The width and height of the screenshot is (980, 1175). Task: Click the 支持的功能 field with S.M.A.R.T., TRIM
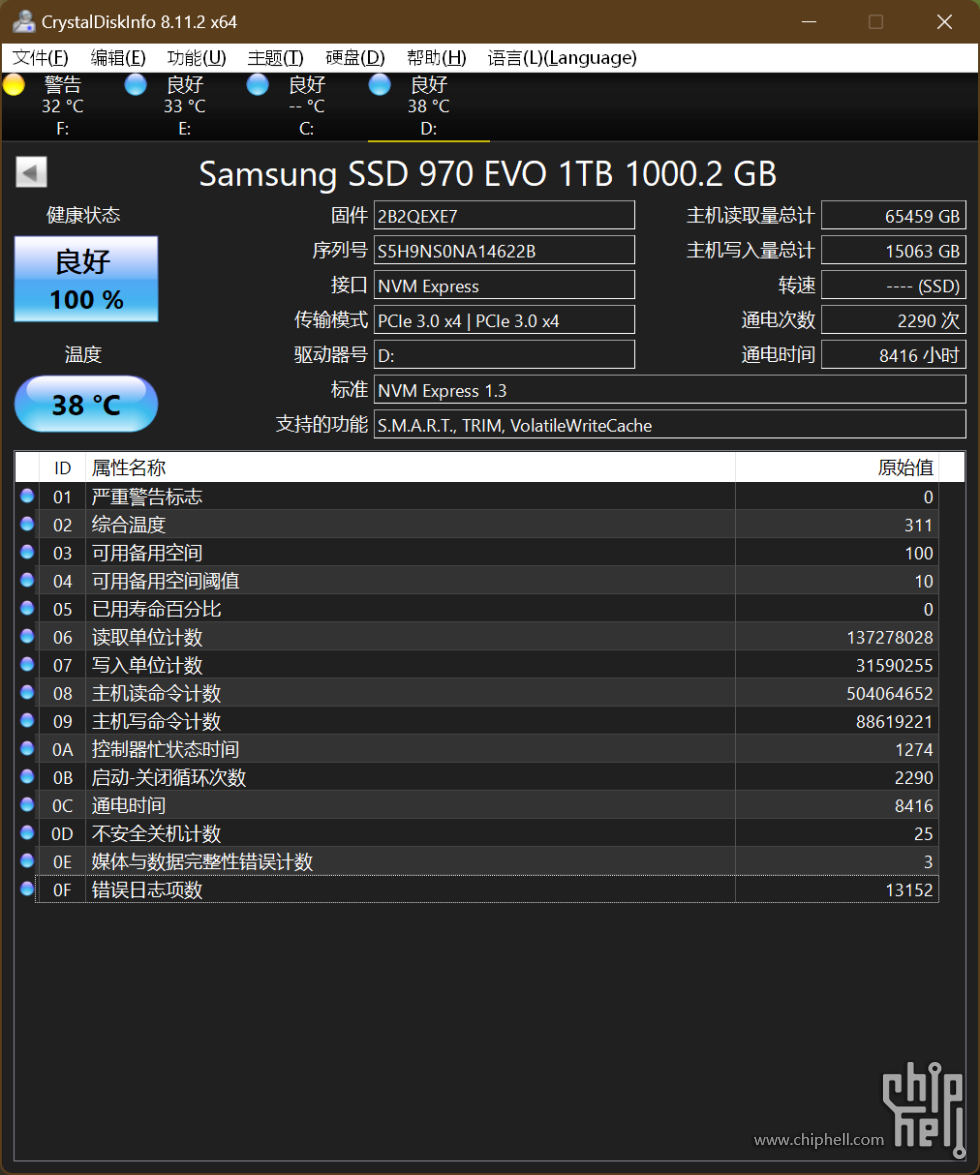click(x=670, y=425)
